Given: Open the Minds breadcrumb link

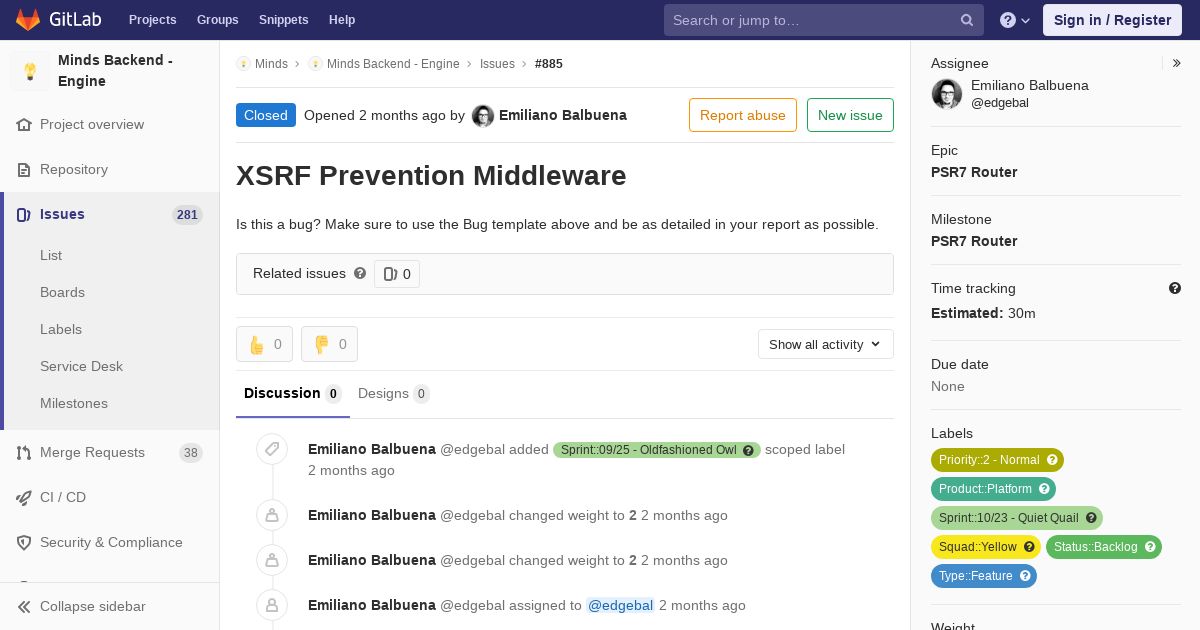Looking at the screenshot, I should [x=271, y=64].
